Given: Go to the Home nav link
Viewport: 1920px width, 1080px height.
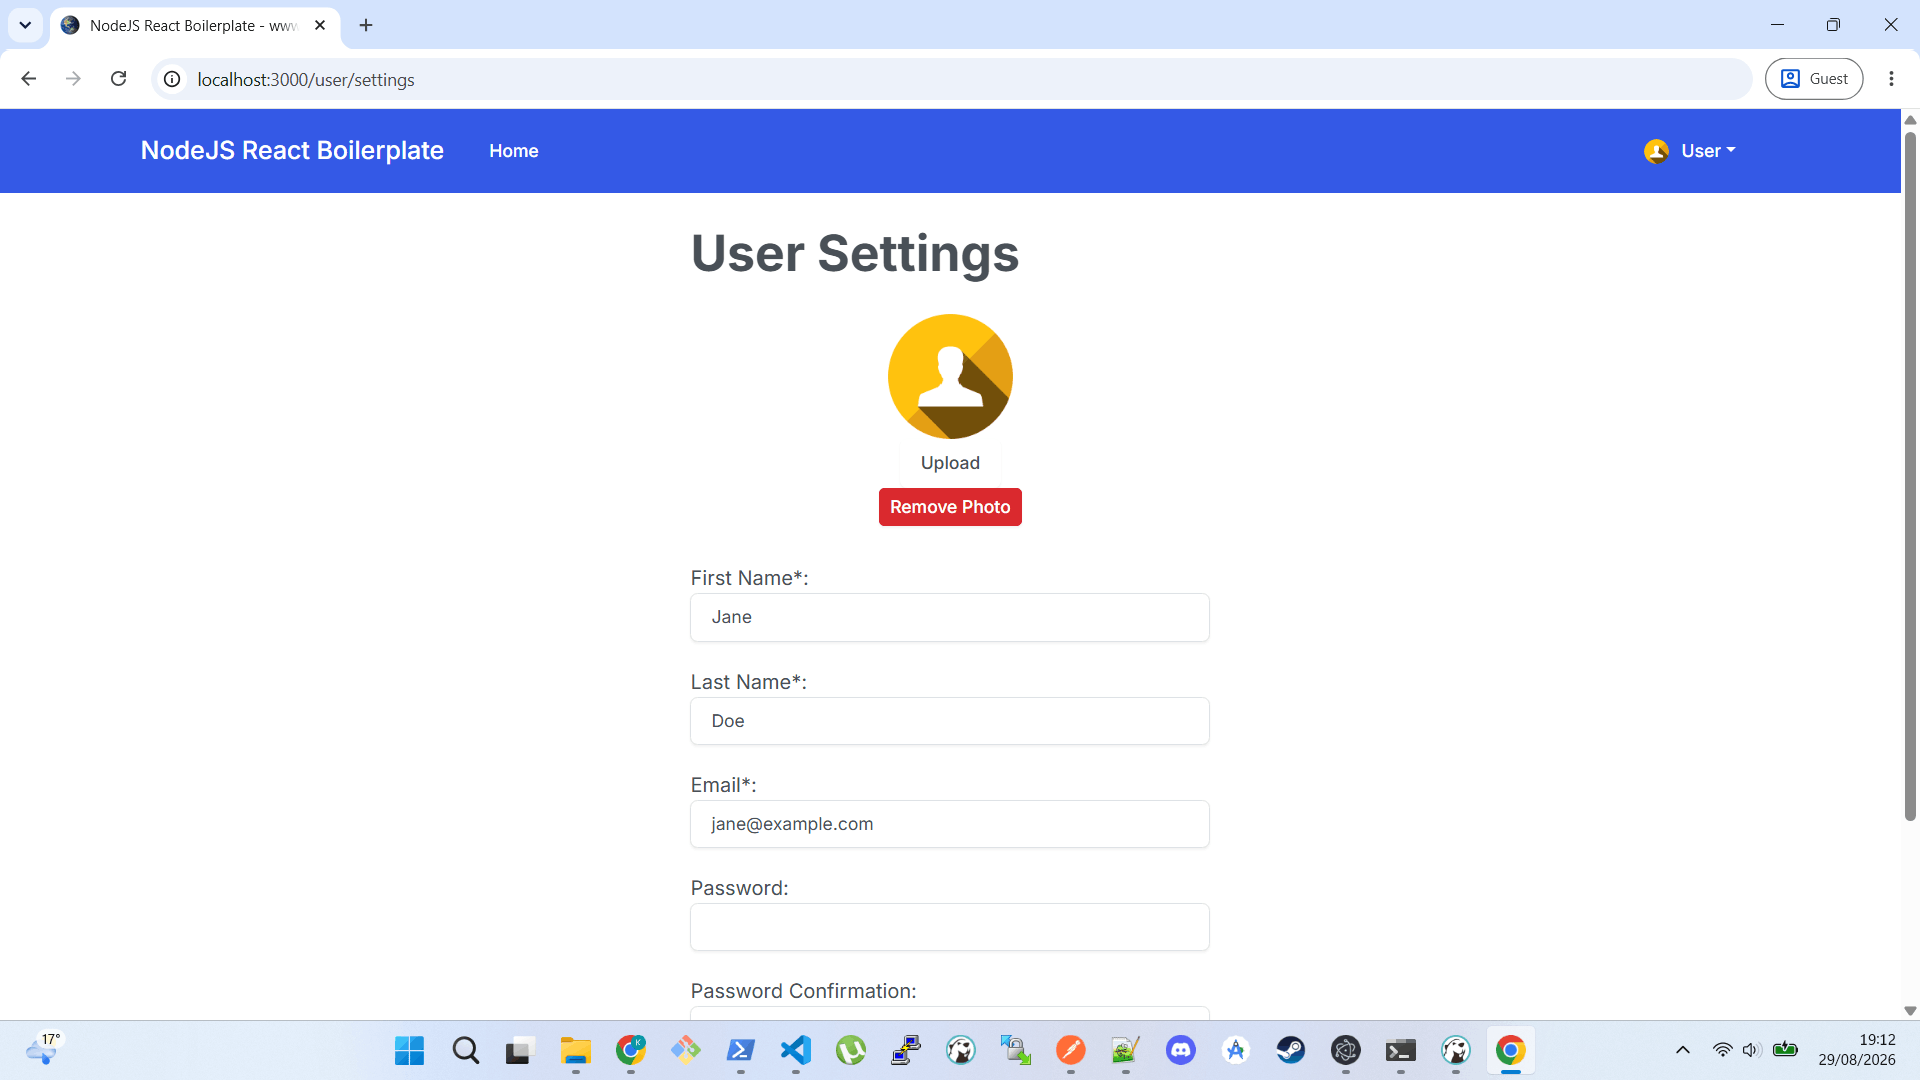Looking at the screenshot, I should 514,151.
